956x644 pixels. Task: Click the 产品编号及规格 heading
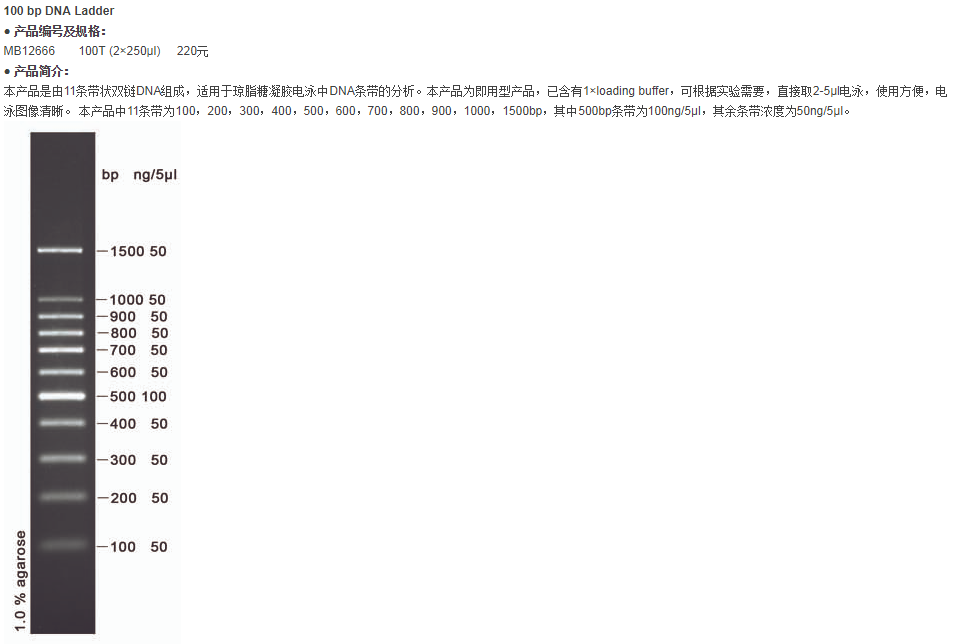[x=59, y=31]
